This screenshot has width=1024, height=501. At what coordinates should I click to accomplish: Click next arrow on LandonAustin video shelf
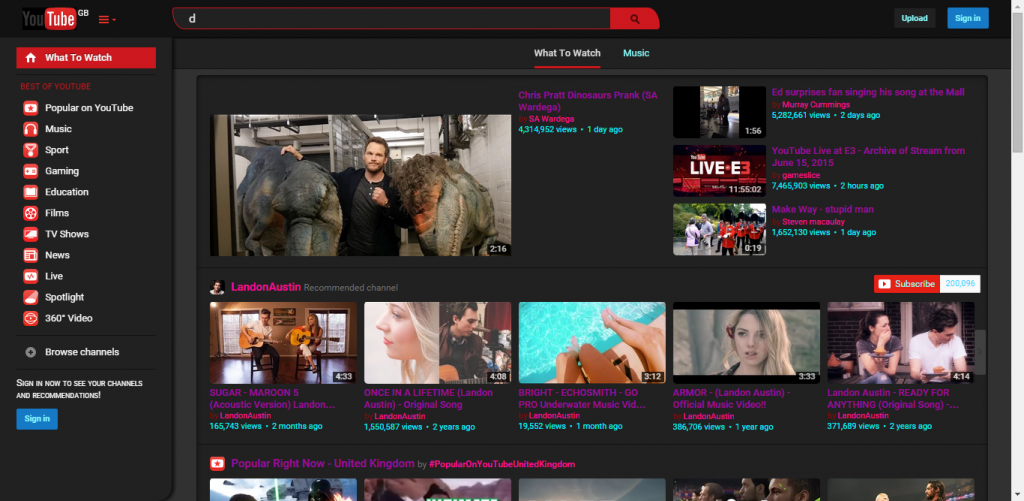coord(980,351)
